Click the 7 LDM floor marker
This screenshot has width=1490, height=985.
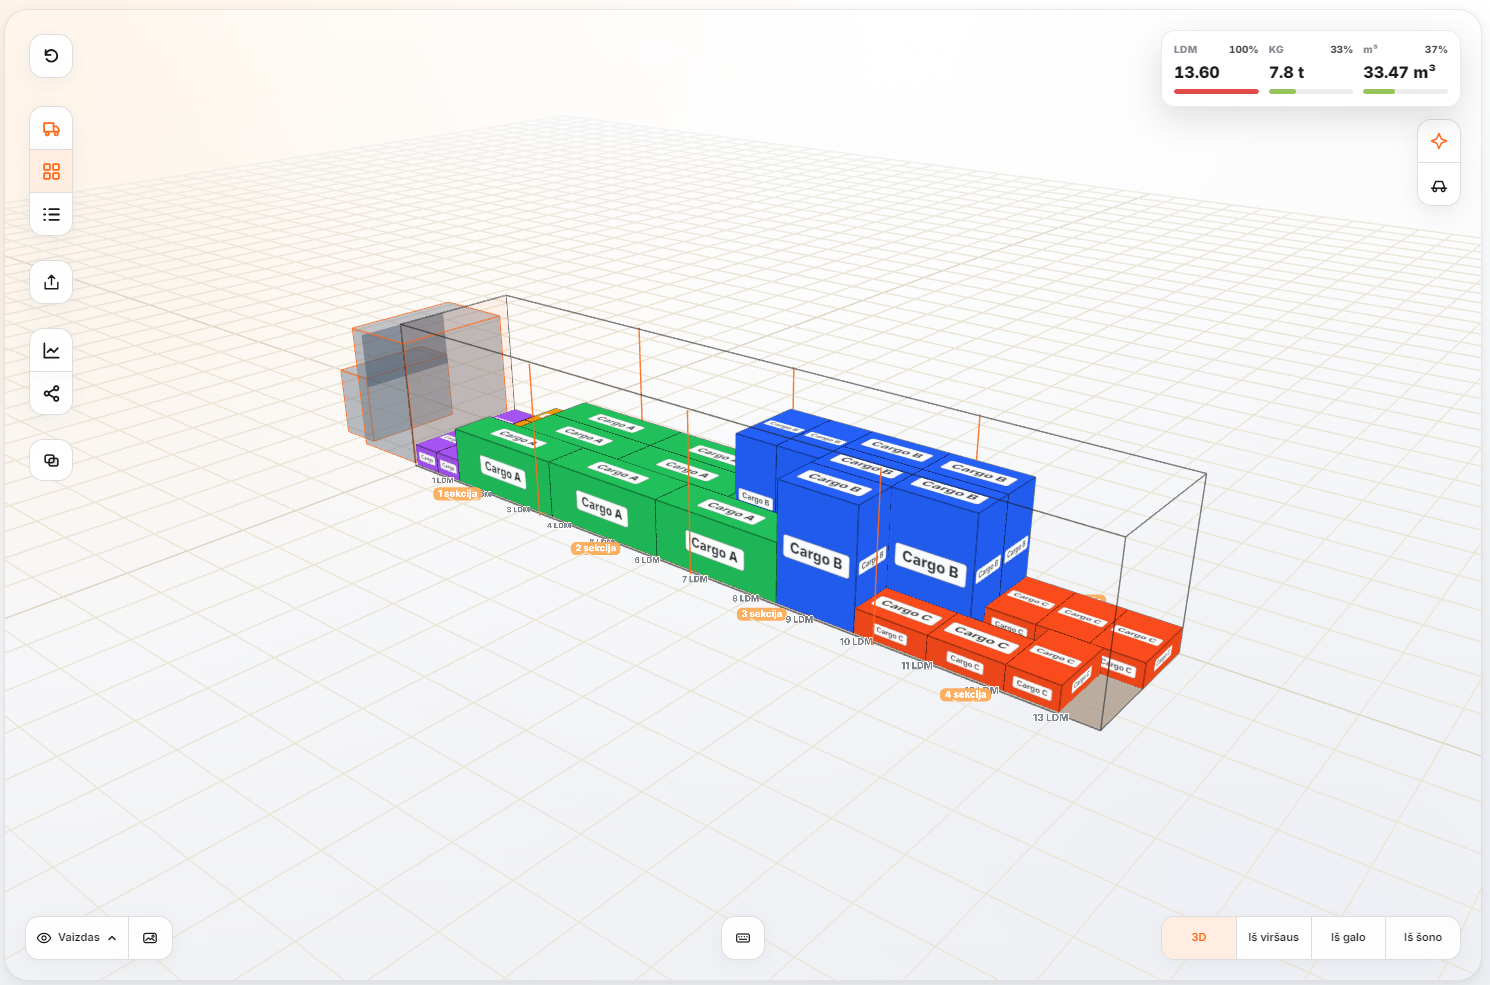click(695, 579)
